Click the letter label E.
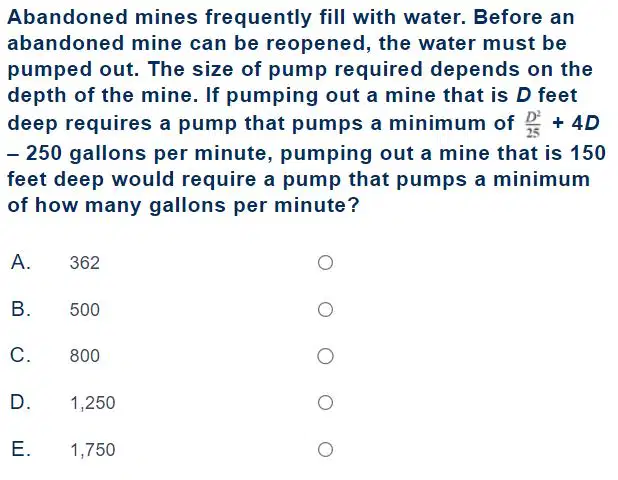Image resolution: width=618 pixels, height=480 pixels. coord(21,449)
